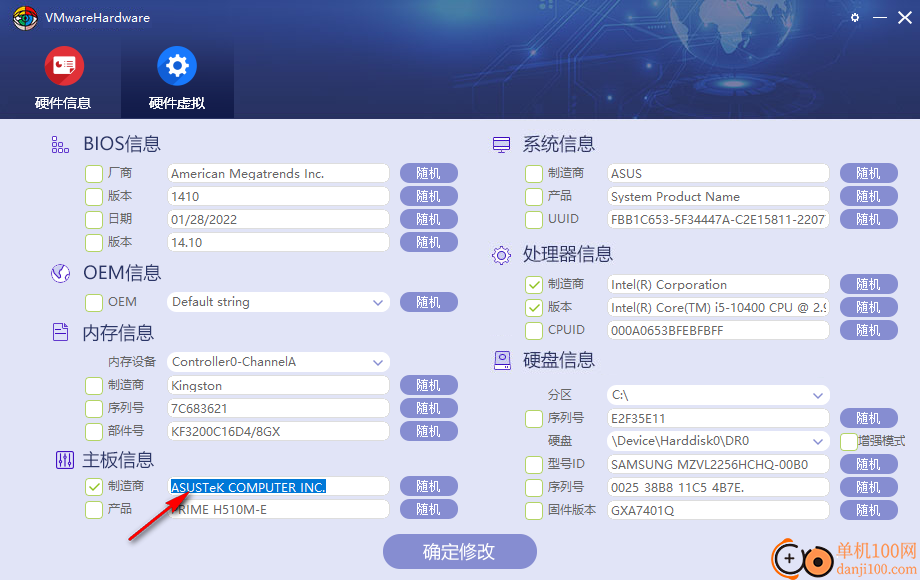The height and width of the screenshot is (580, 920).
Task: Edit the Kingston manufacturer field
Action: pyautogui.click(x=278, y=385)
